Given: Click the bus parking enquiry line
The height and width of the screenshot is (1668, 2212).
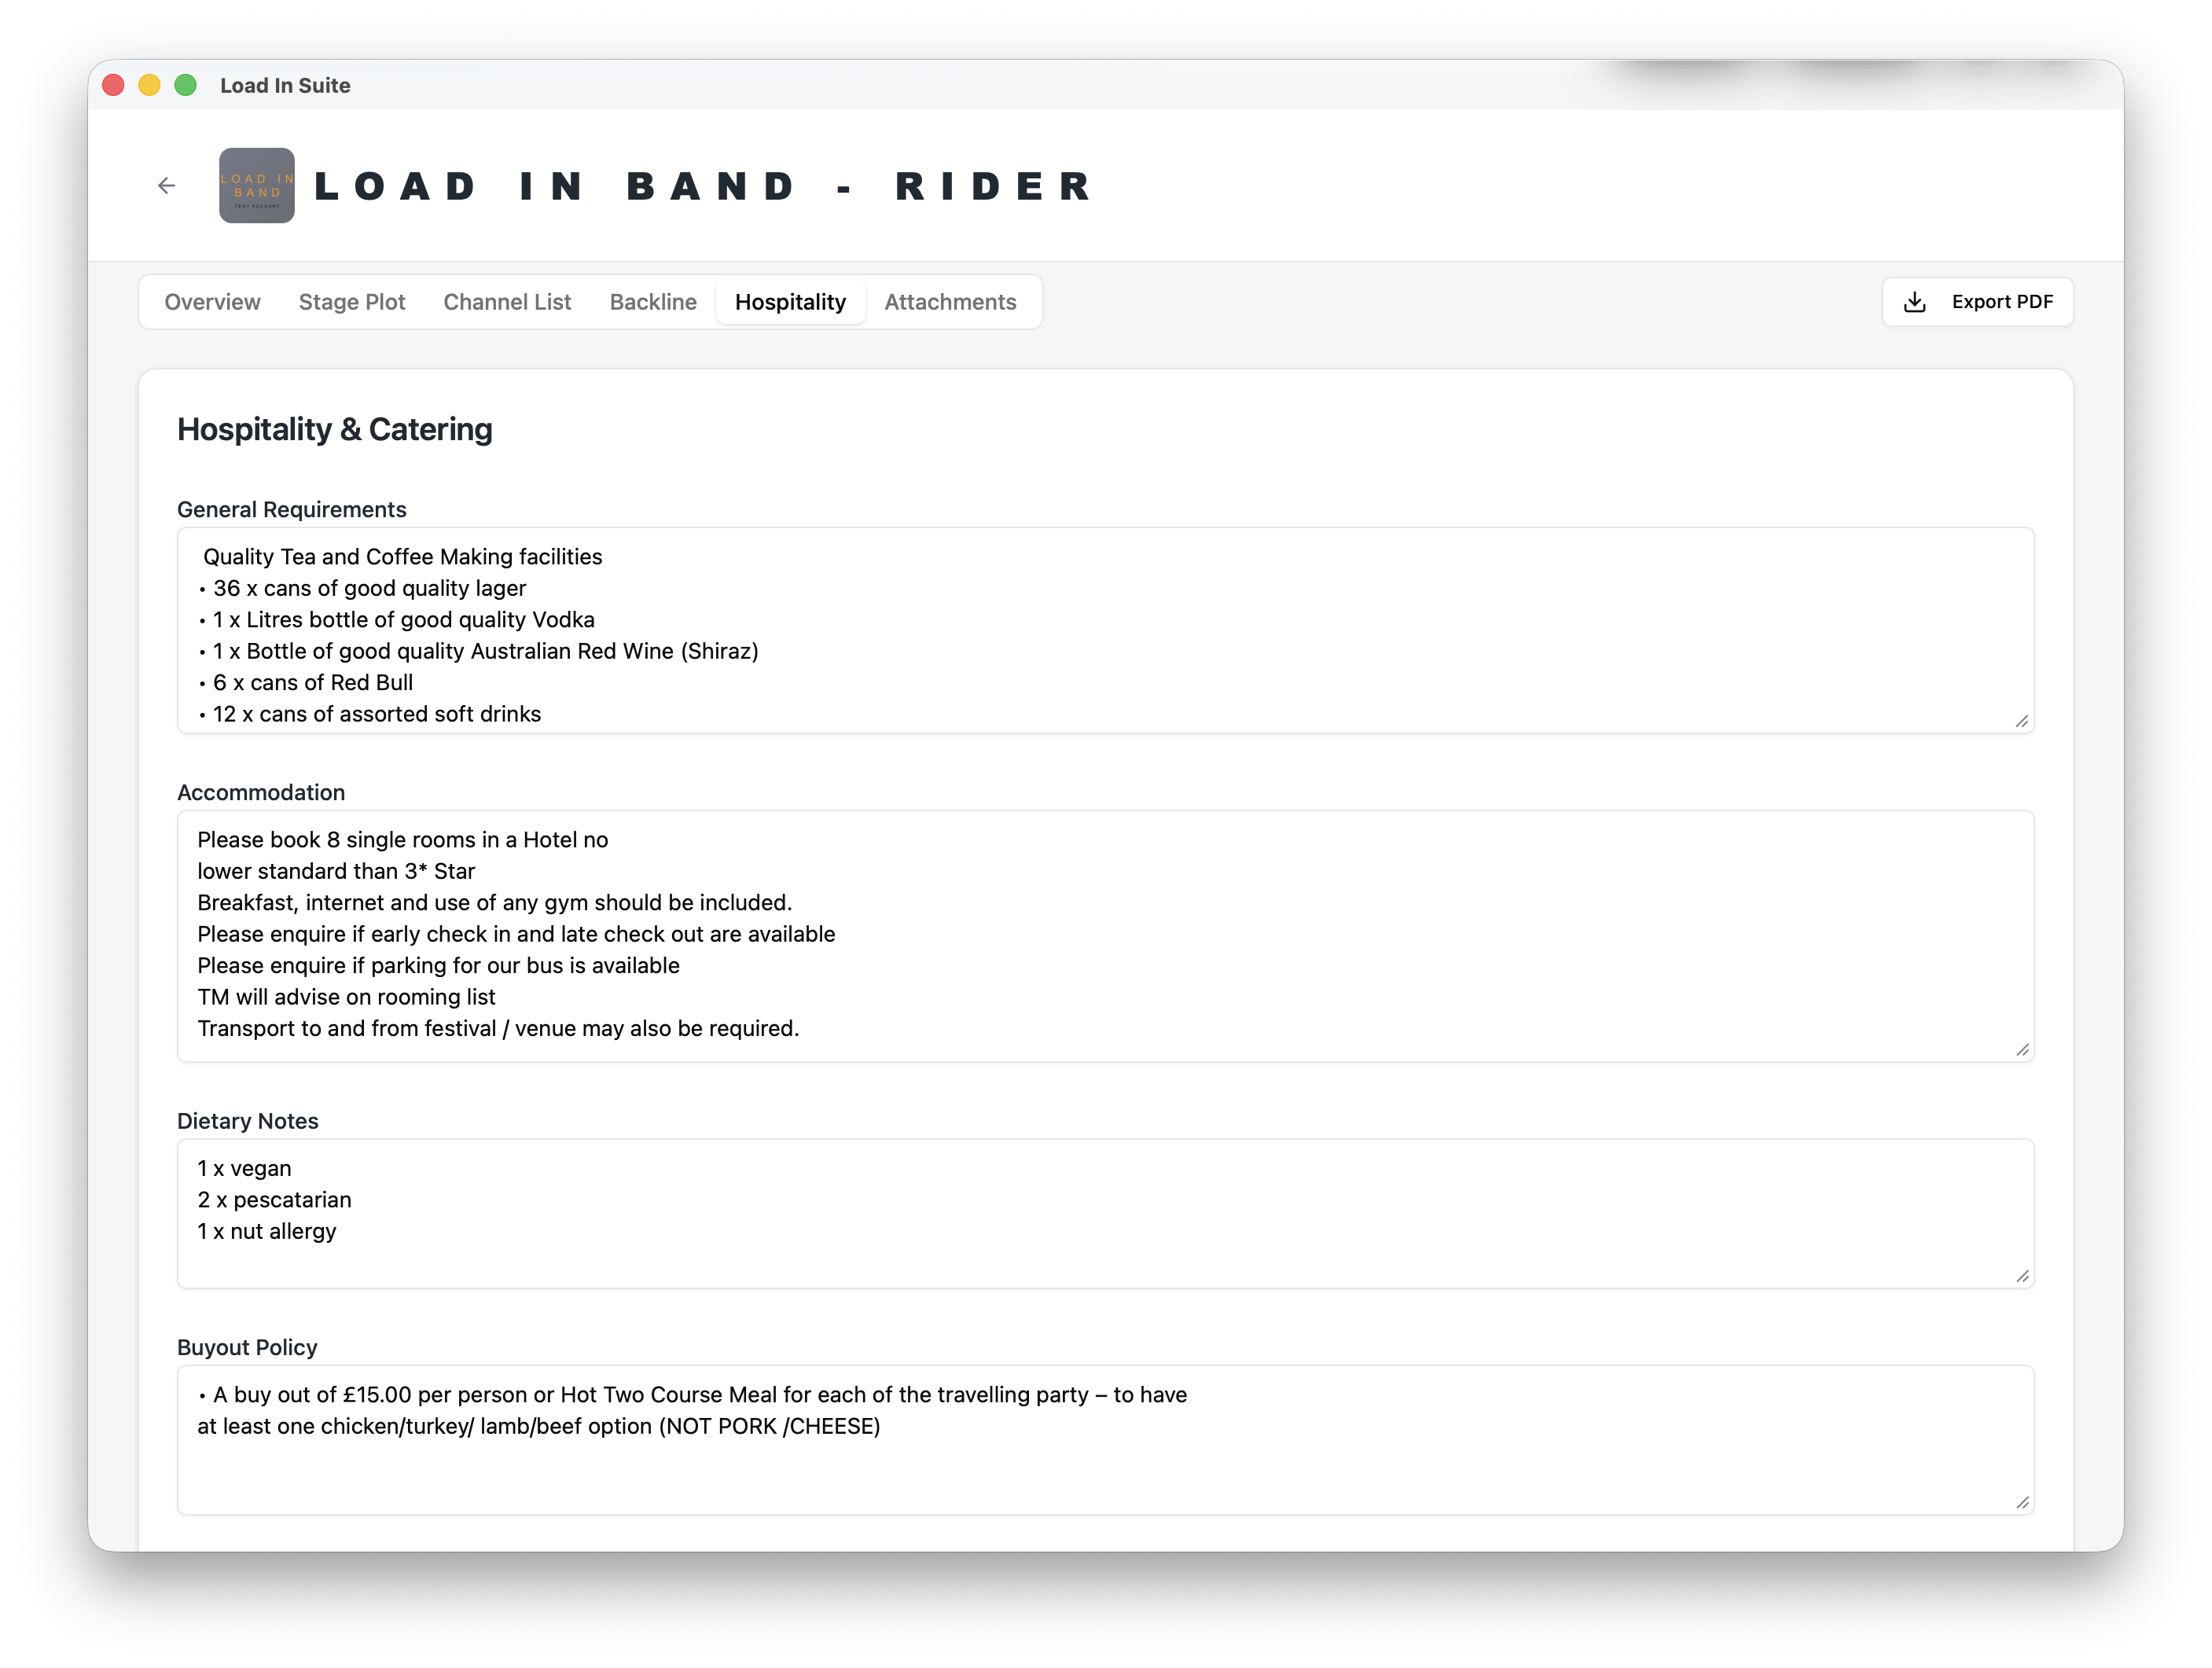Looking at the screenshot, I should pyautogui.click(x=438, y=966).
